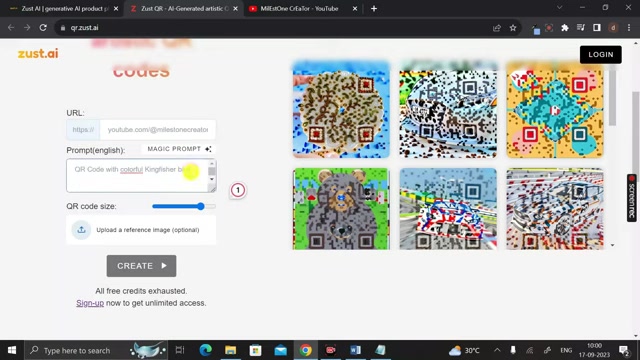Viewport: 640px width, 360px height.
Task: Open Word from the taskbar
Action: pyautogui.click(x=355, y=350)
